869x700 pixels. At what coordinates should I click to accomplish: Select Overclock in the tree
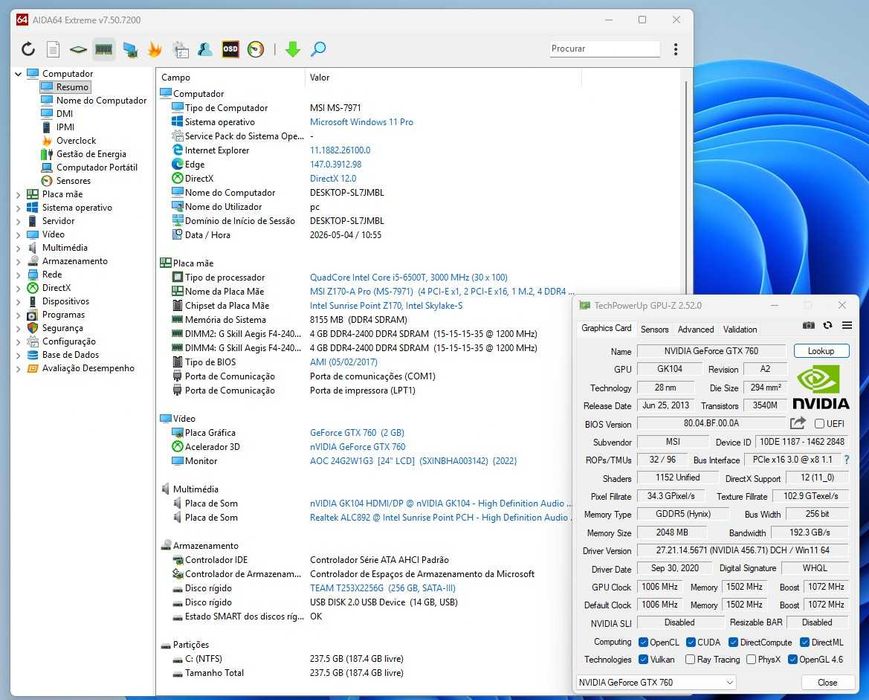(x=76, y=141)
